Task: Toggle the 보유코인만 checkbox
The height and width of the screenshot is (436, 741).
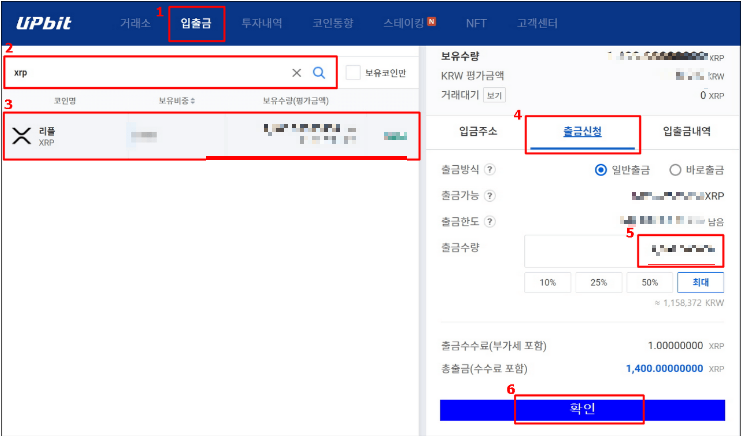Action: point(353,73)
